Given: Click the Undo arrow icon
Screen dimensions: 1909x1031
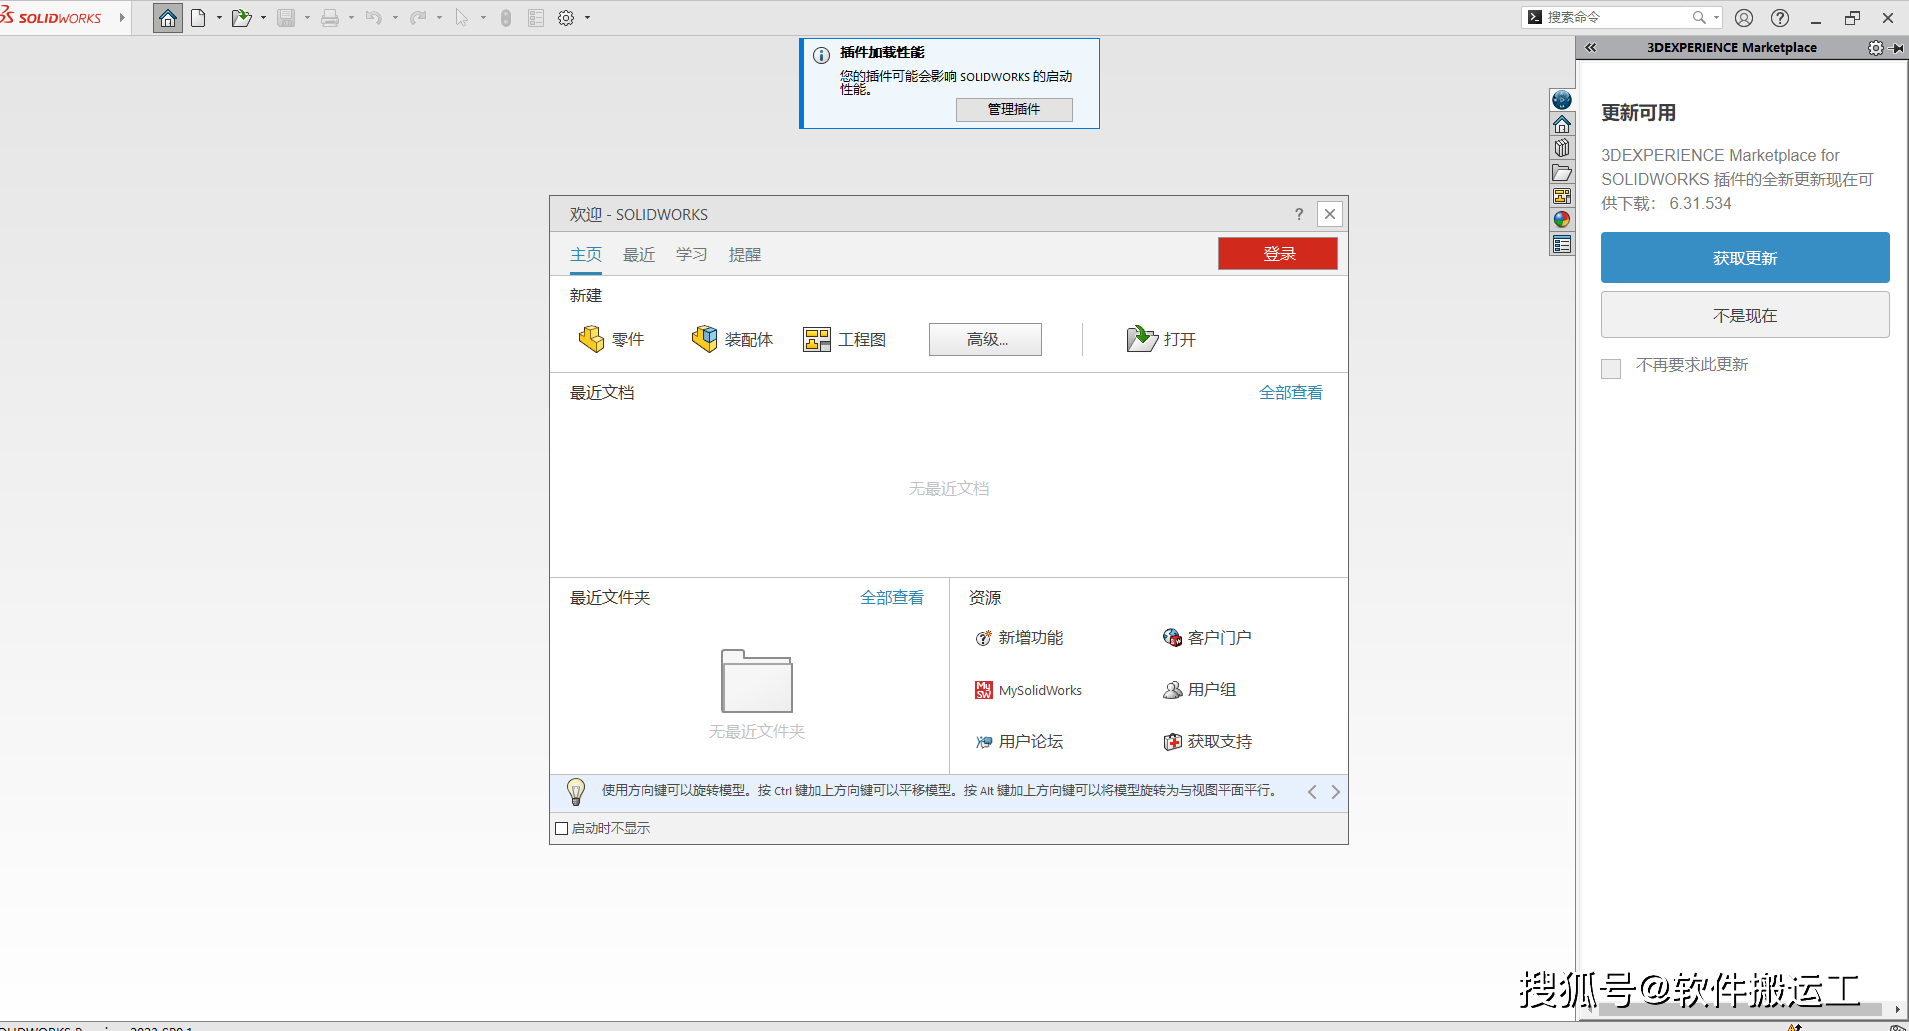Looking at the screenshot, I should pos(374,18).
